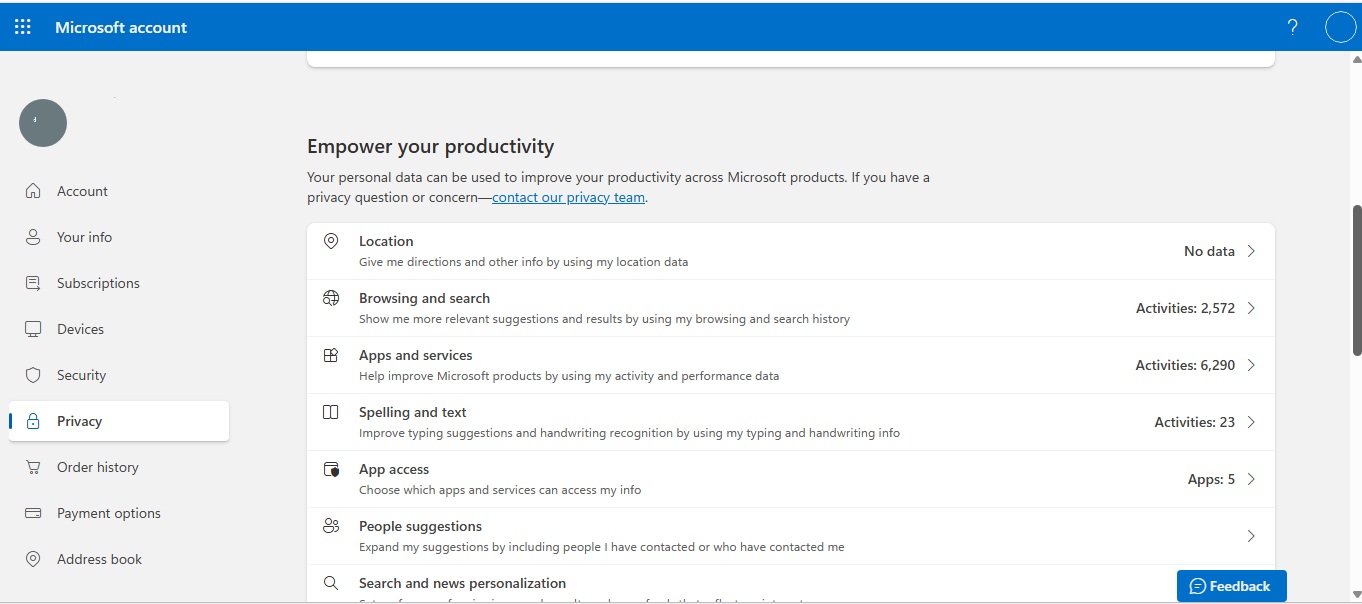
Task: Click 'No data' status text
Action: click(1209, 251)
